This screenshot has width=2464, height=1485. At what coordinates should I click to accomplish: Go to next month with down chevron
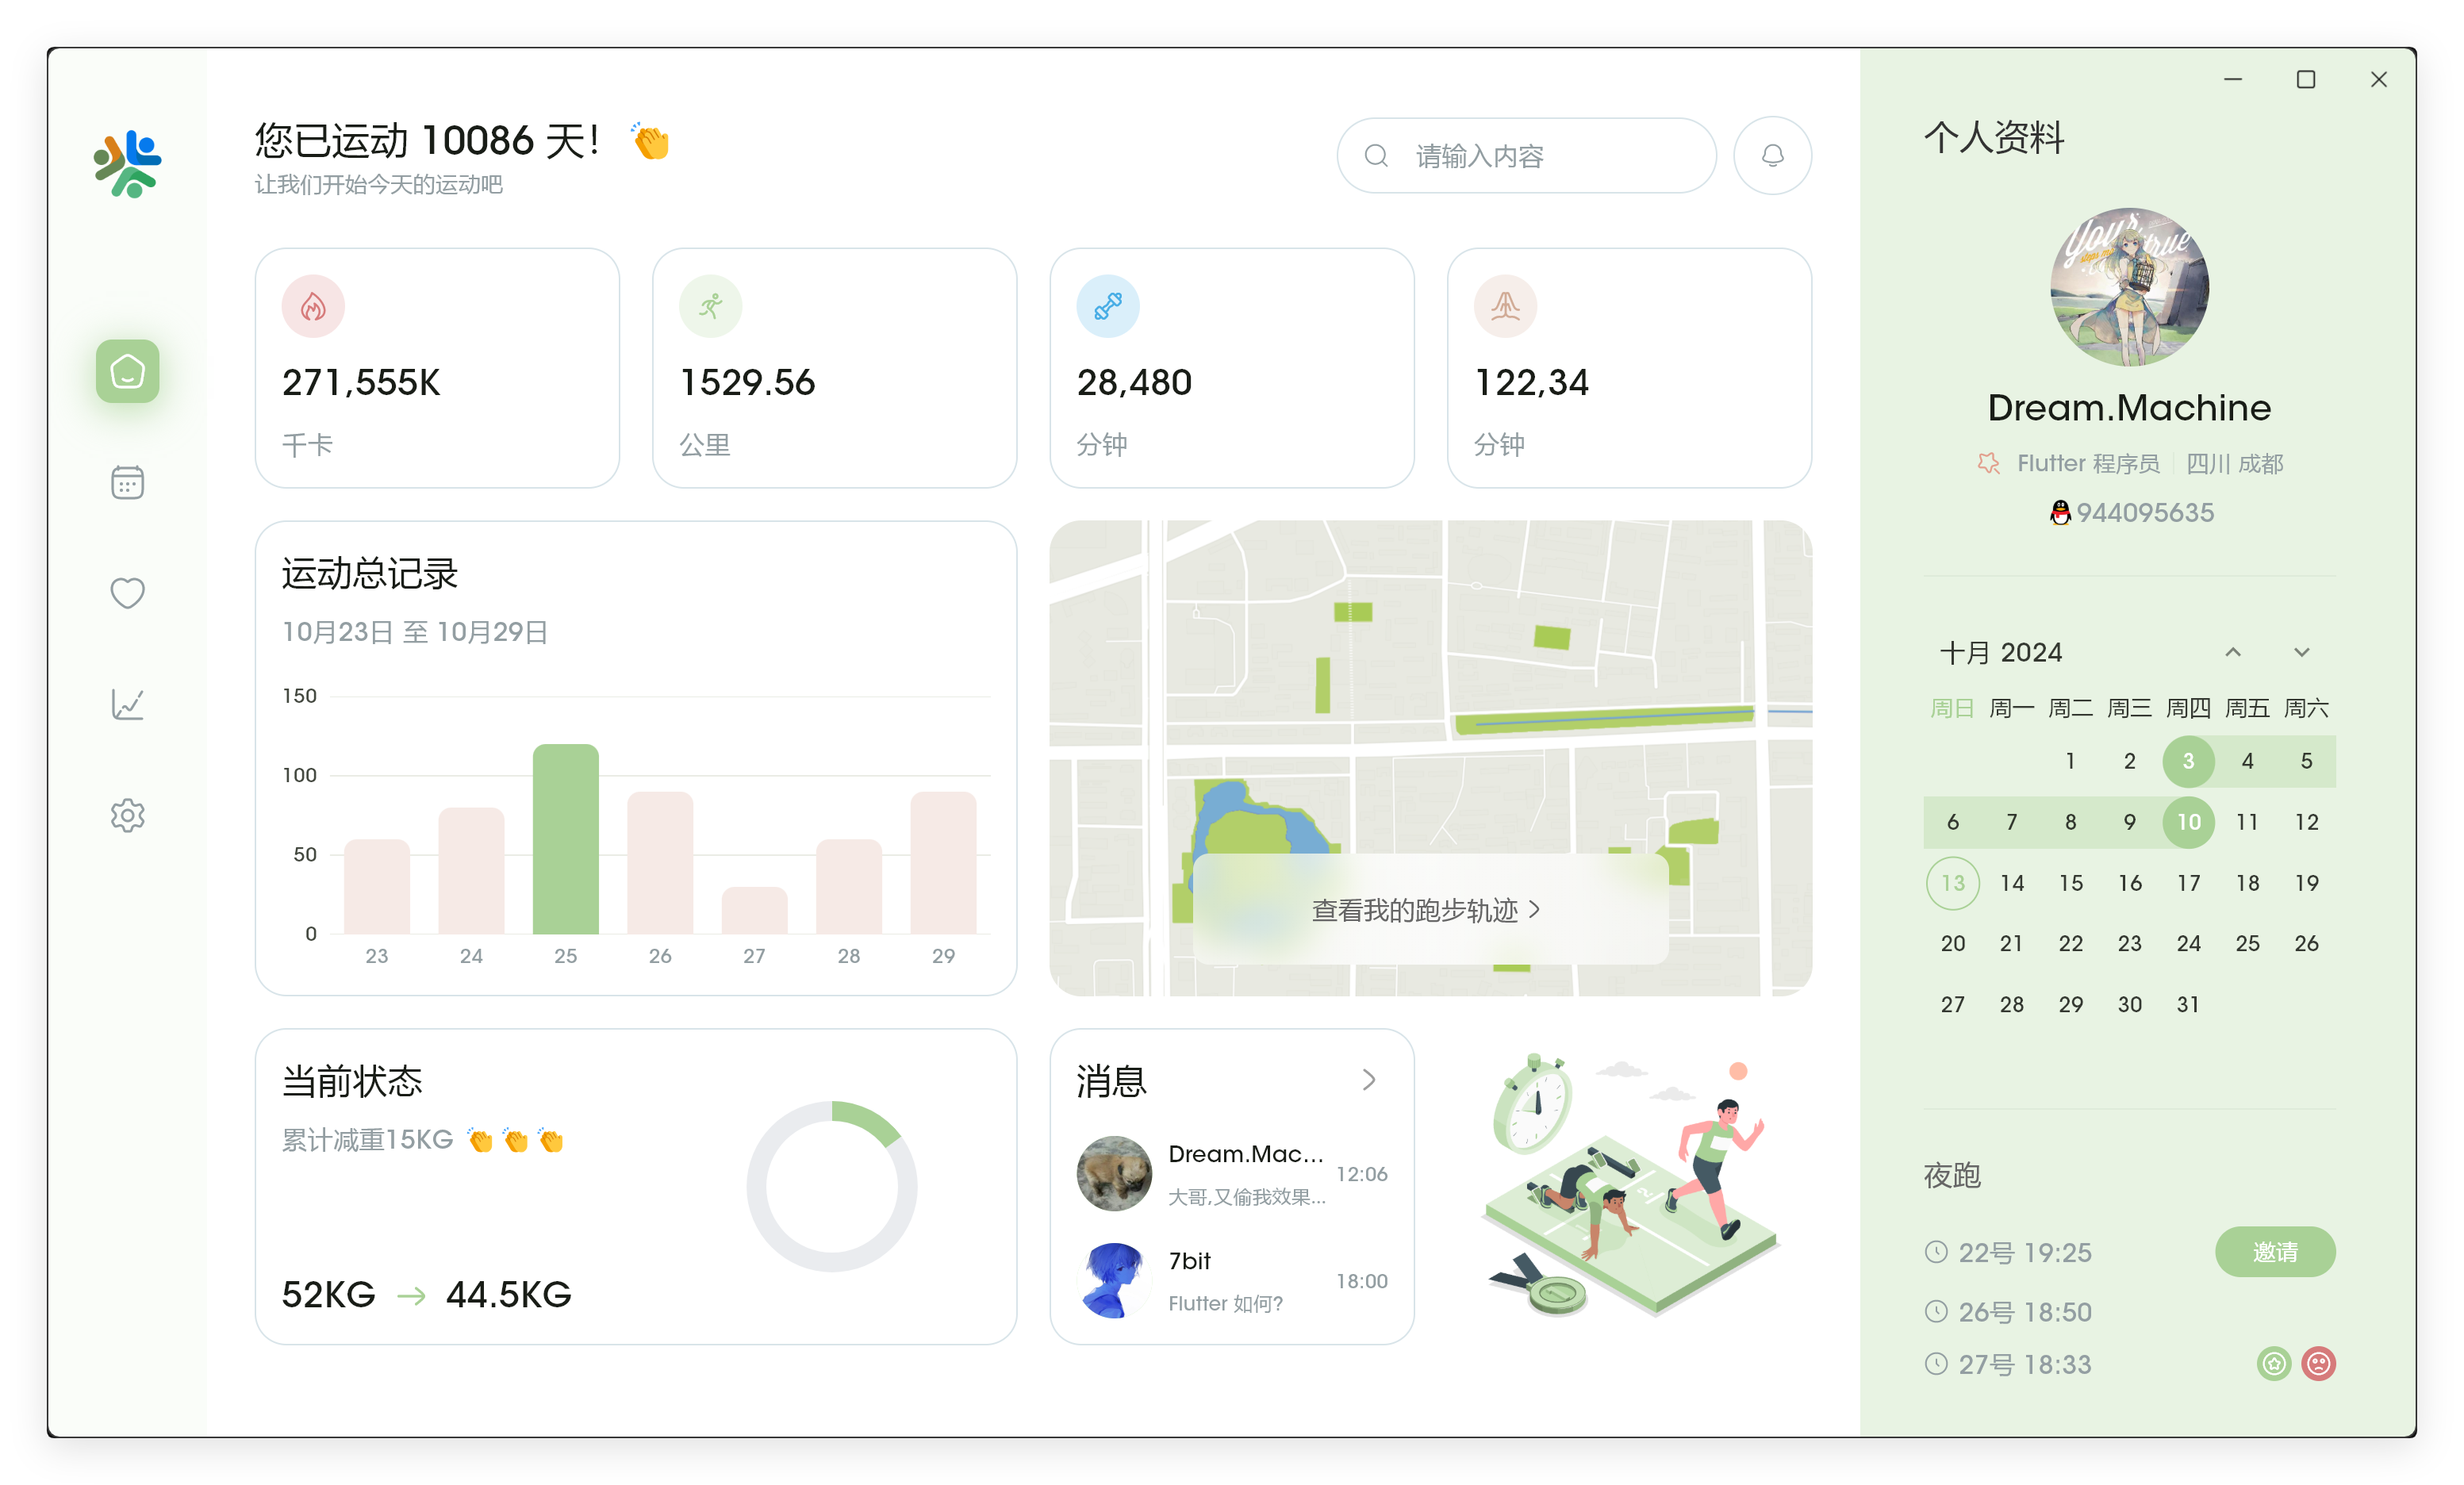[2301, 652]
